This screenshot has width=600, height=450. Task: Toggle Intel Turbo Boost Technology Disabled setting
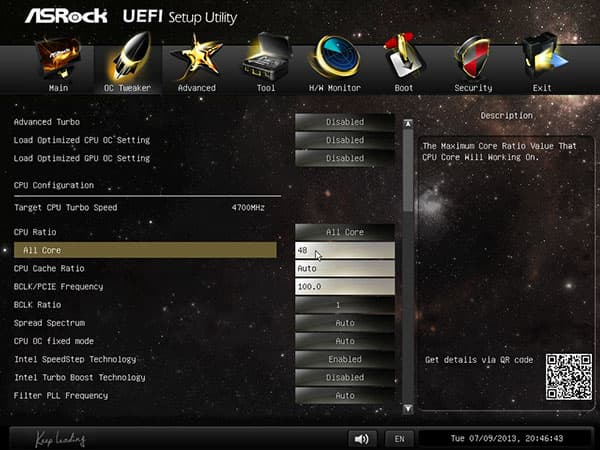(345, 377)
